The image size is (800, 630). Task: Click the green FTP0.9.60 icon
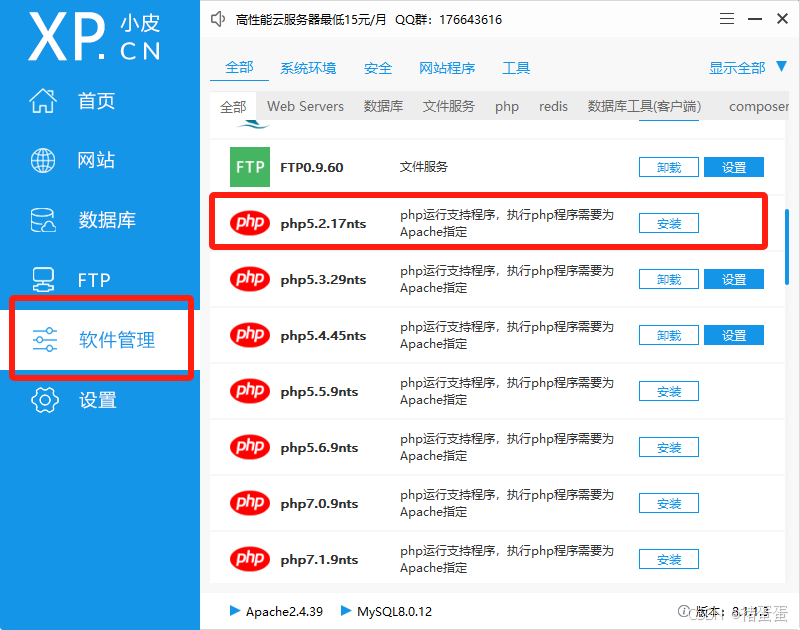point(249,167)
